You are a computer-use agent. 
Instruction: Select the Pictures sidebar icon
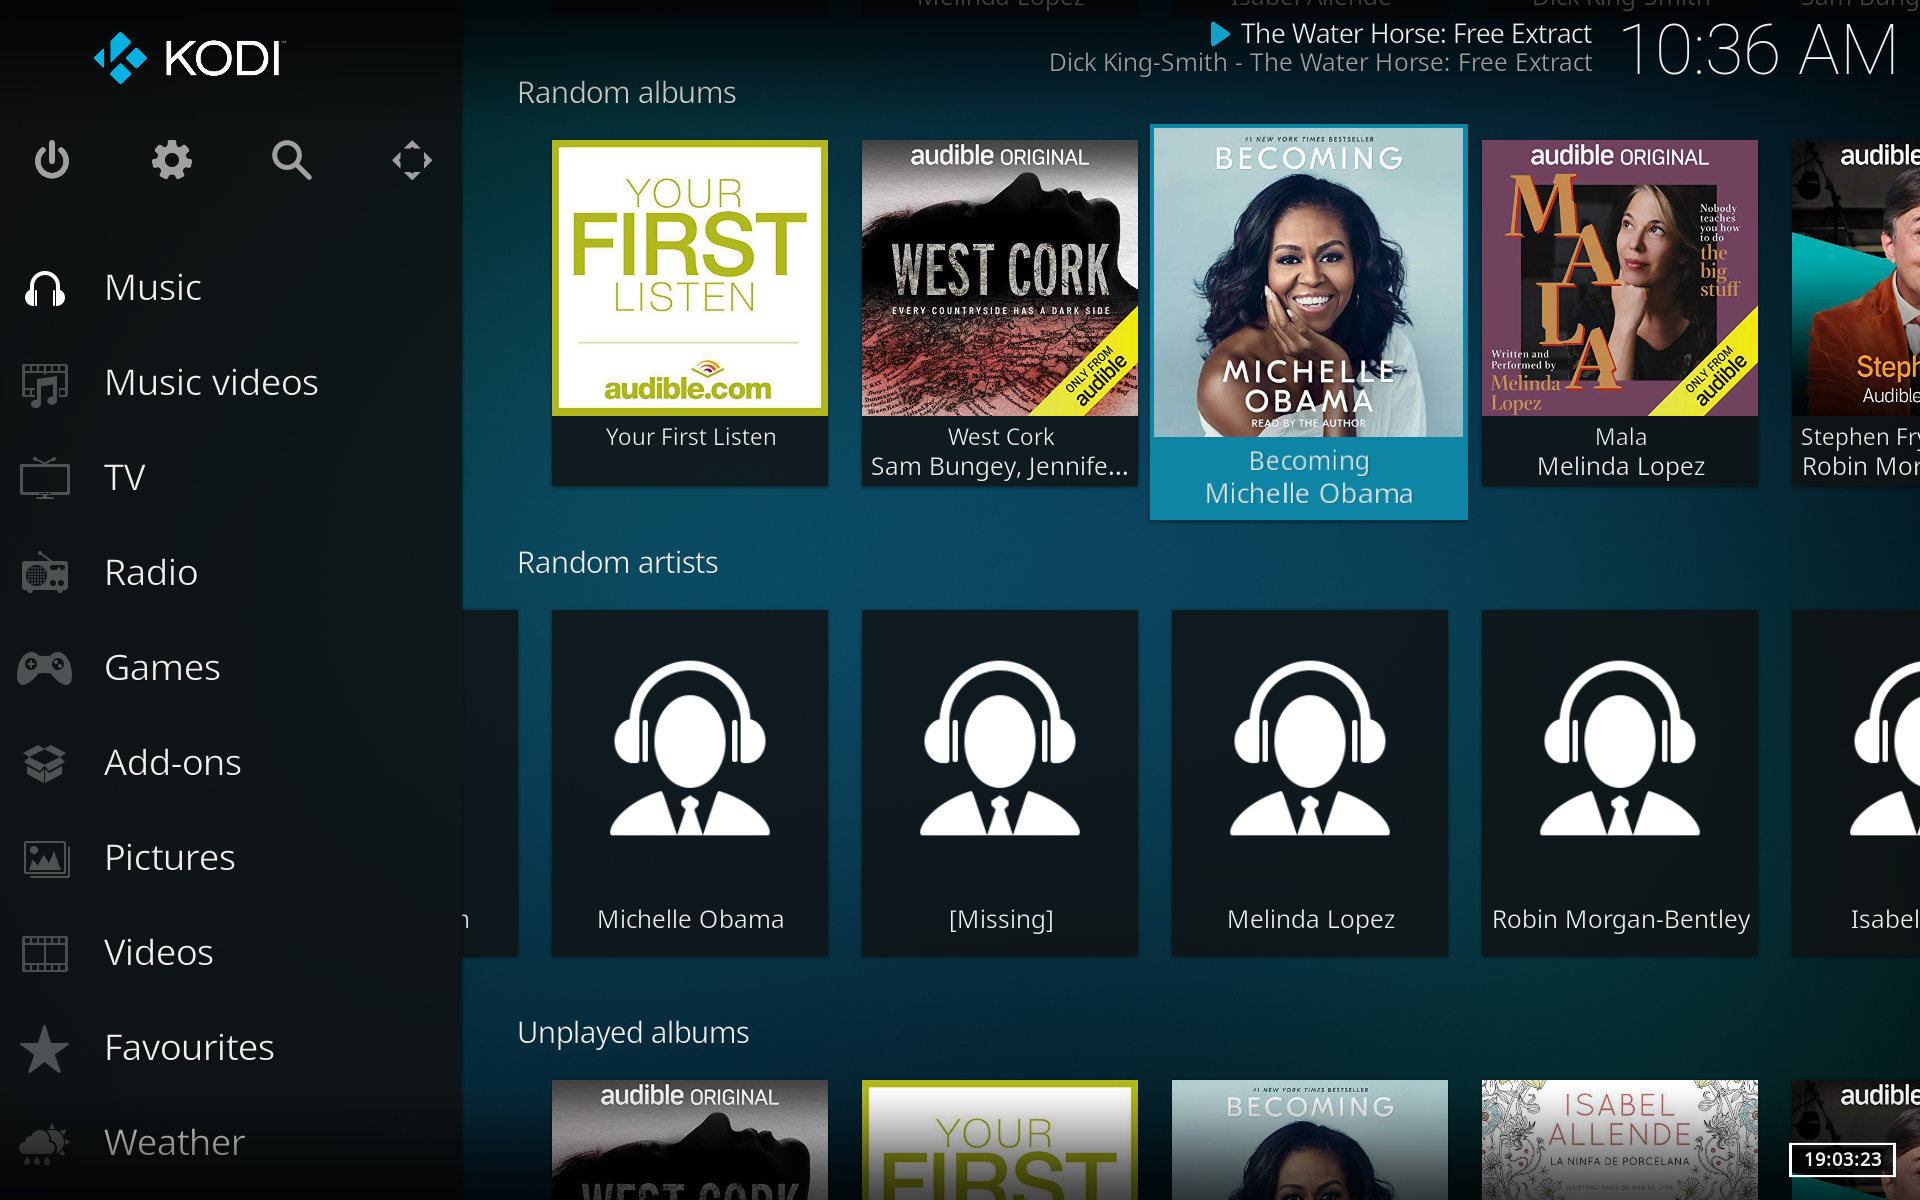[46, 856]
